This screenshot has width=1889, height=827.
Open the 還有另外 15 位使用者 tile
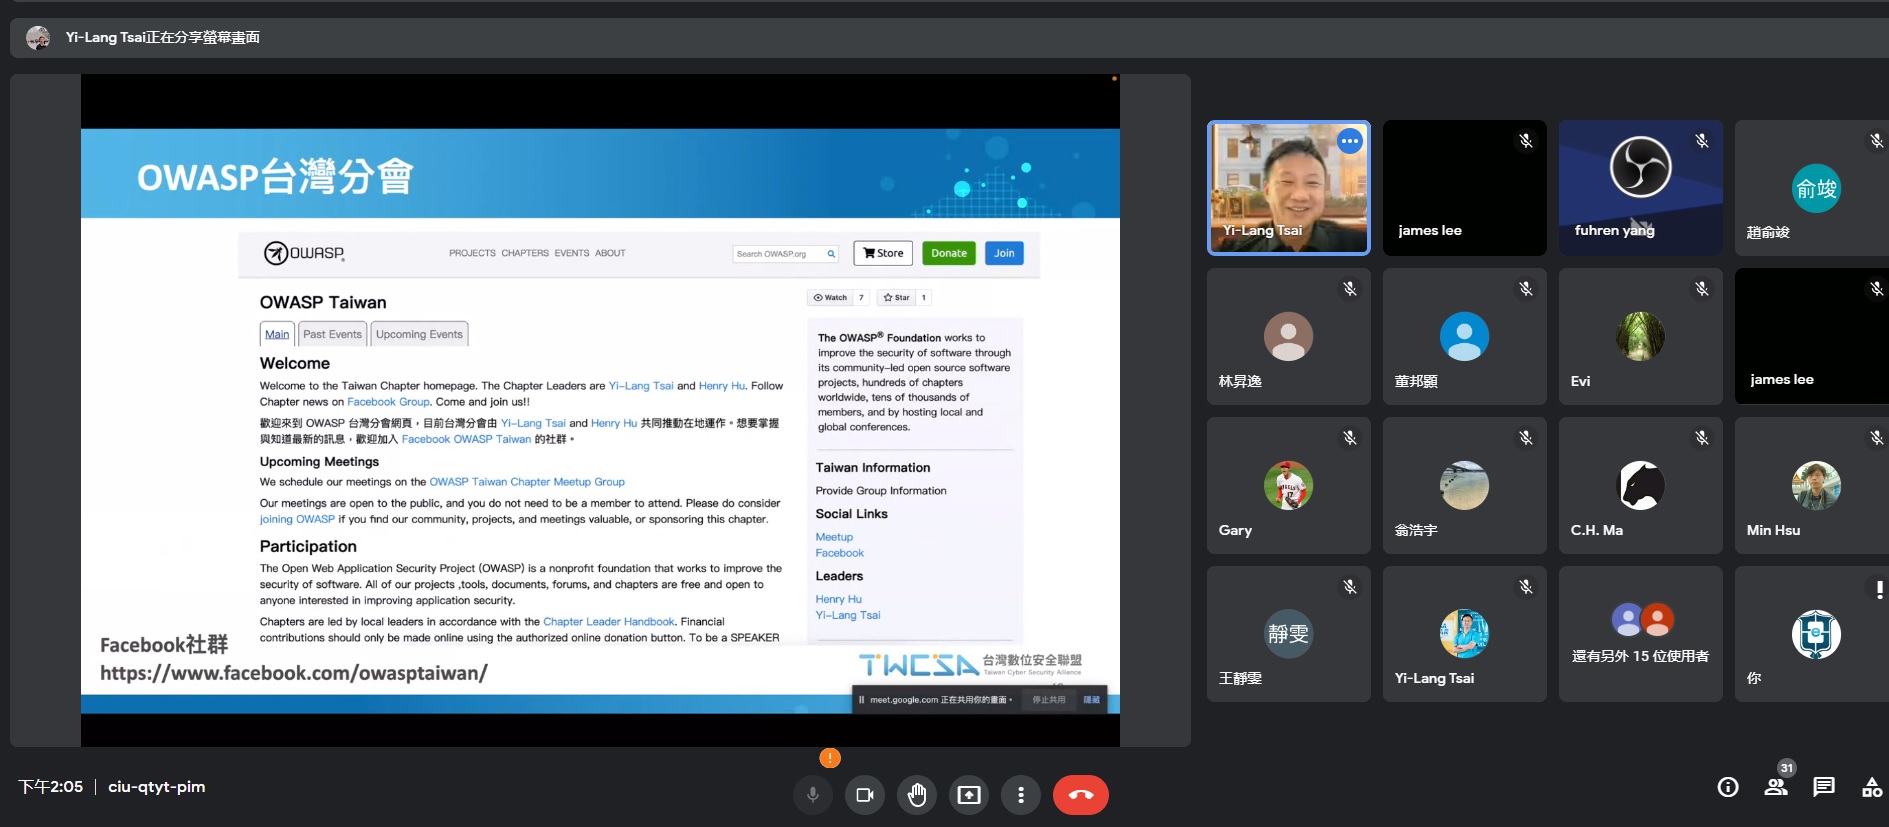tap(1641, 634)
